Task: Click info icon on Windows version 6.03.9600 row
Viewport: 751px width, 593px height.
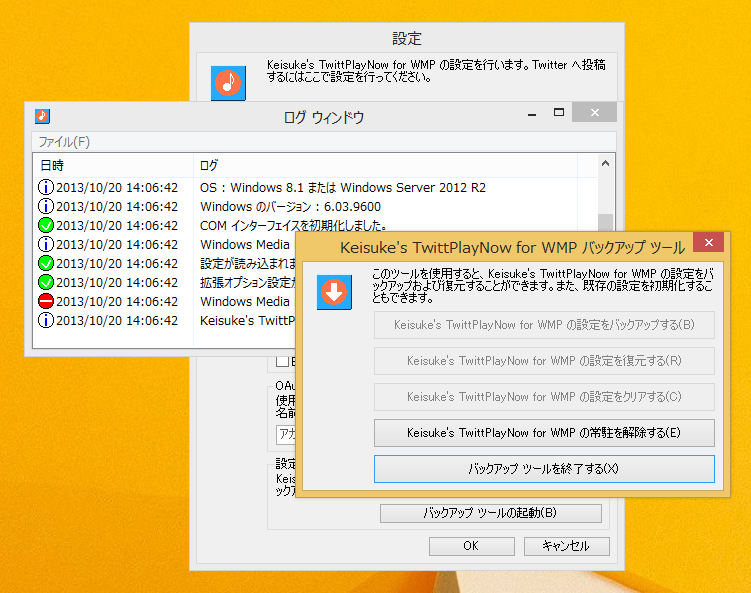Action: tap(46, 206)
